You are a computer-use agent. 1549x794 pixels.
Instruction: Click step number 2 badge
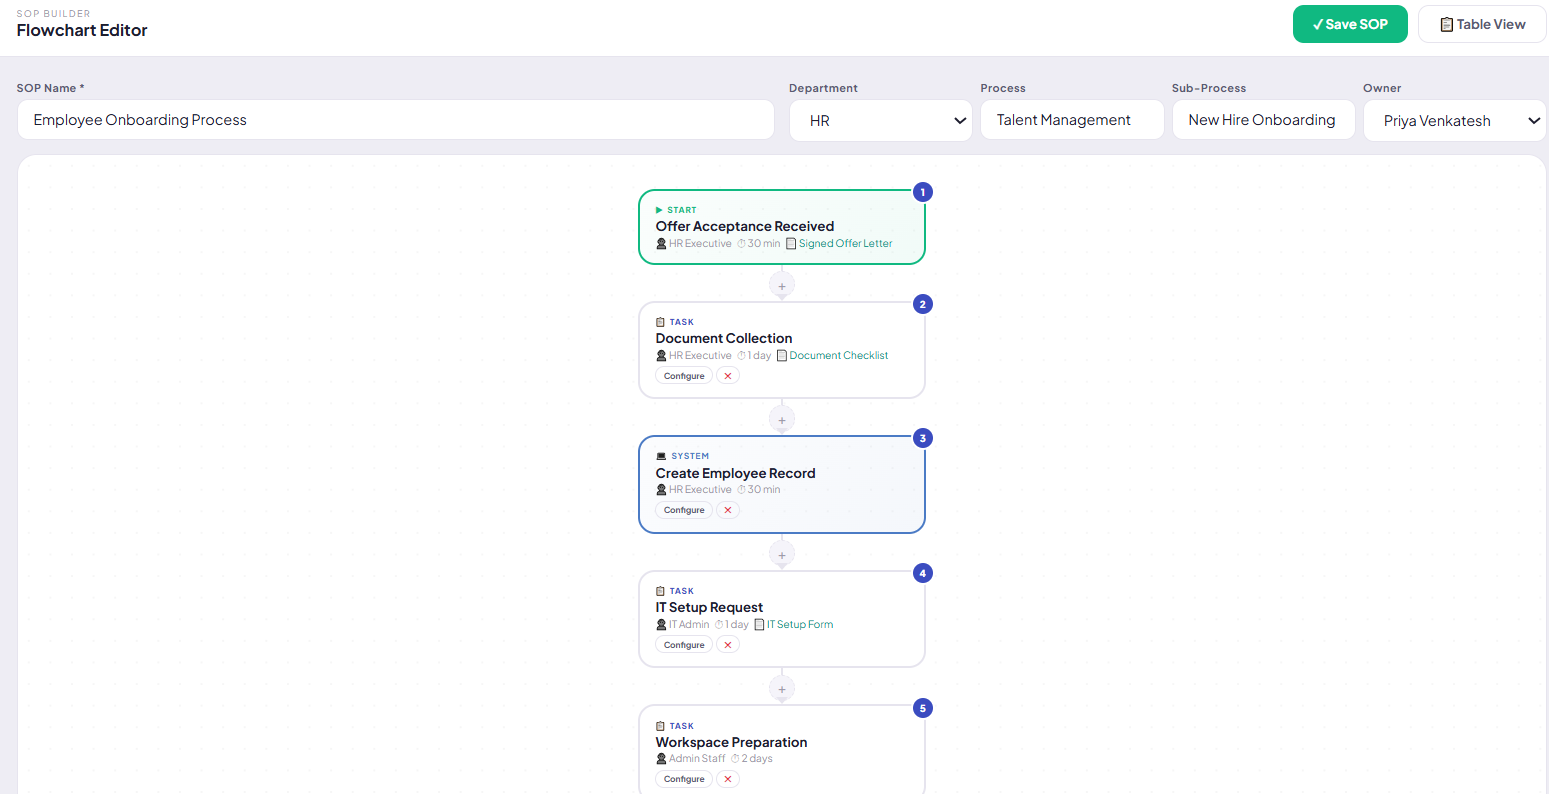coord(923,304)
